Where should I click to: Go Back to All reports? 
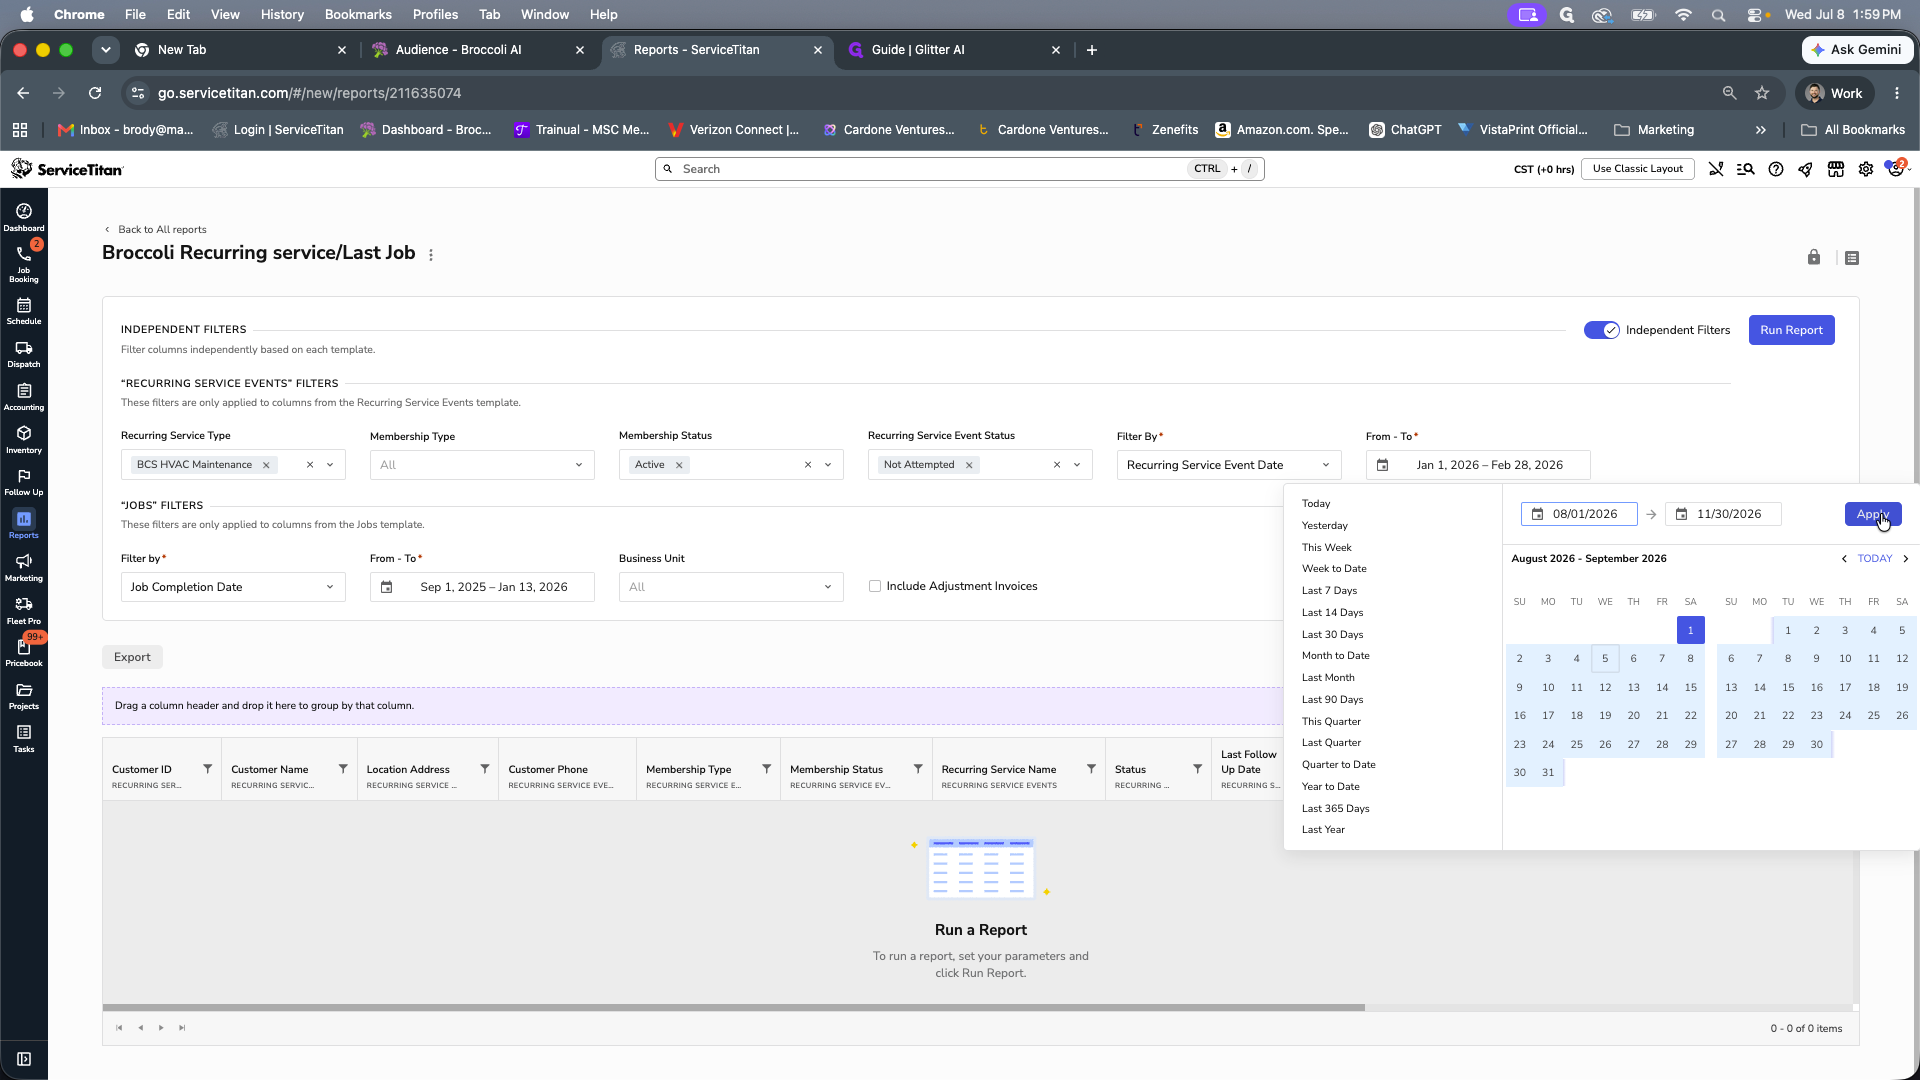(x=156, y=229)
